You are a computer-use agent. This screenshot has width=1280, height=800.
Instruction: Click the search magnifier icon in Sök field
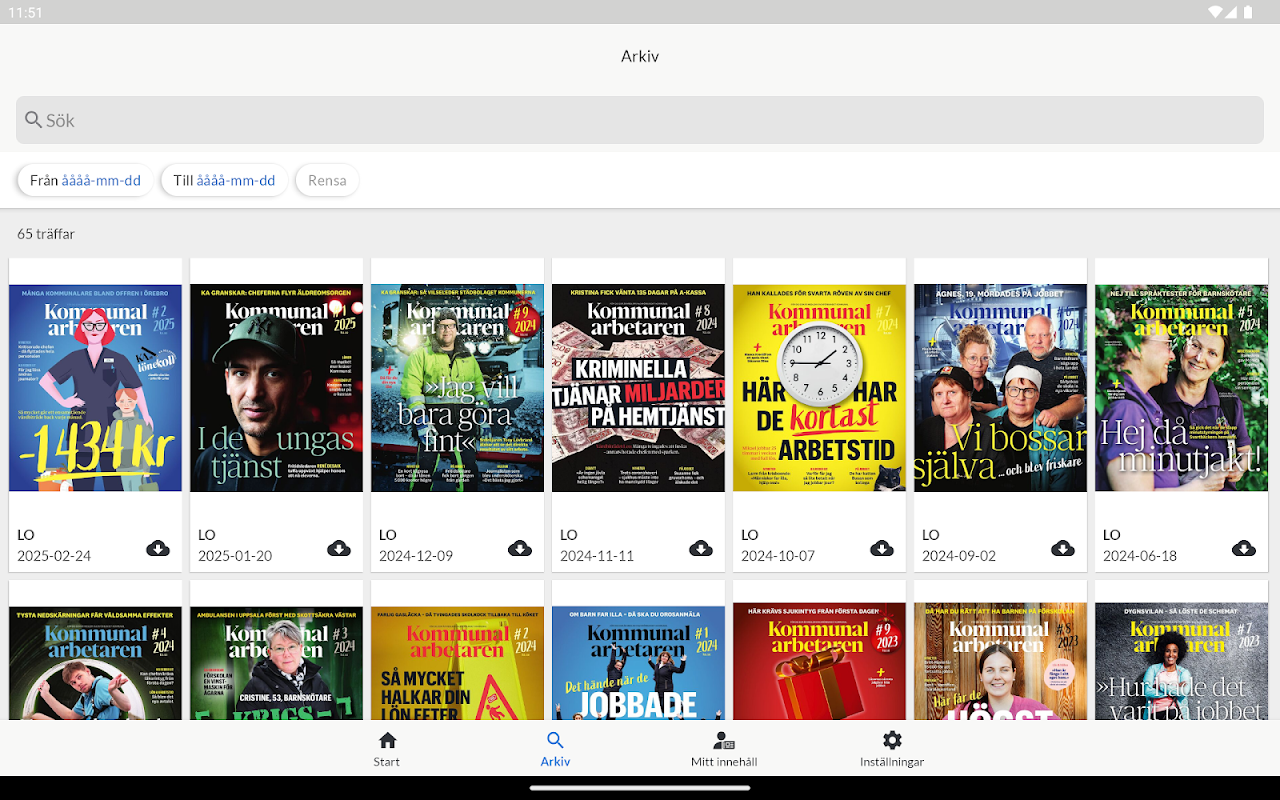[34, 120]
